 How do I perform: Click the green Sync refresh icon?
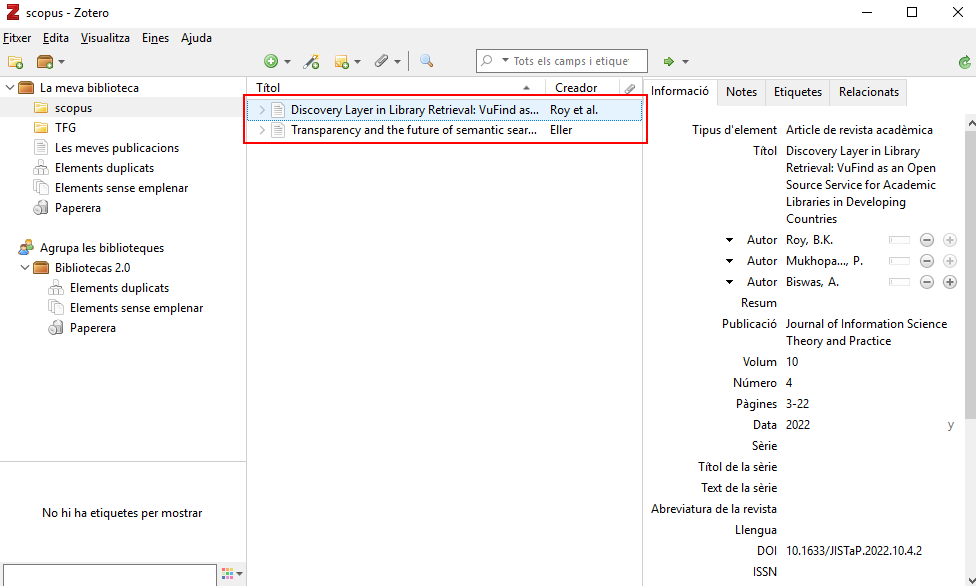[965, 62]
